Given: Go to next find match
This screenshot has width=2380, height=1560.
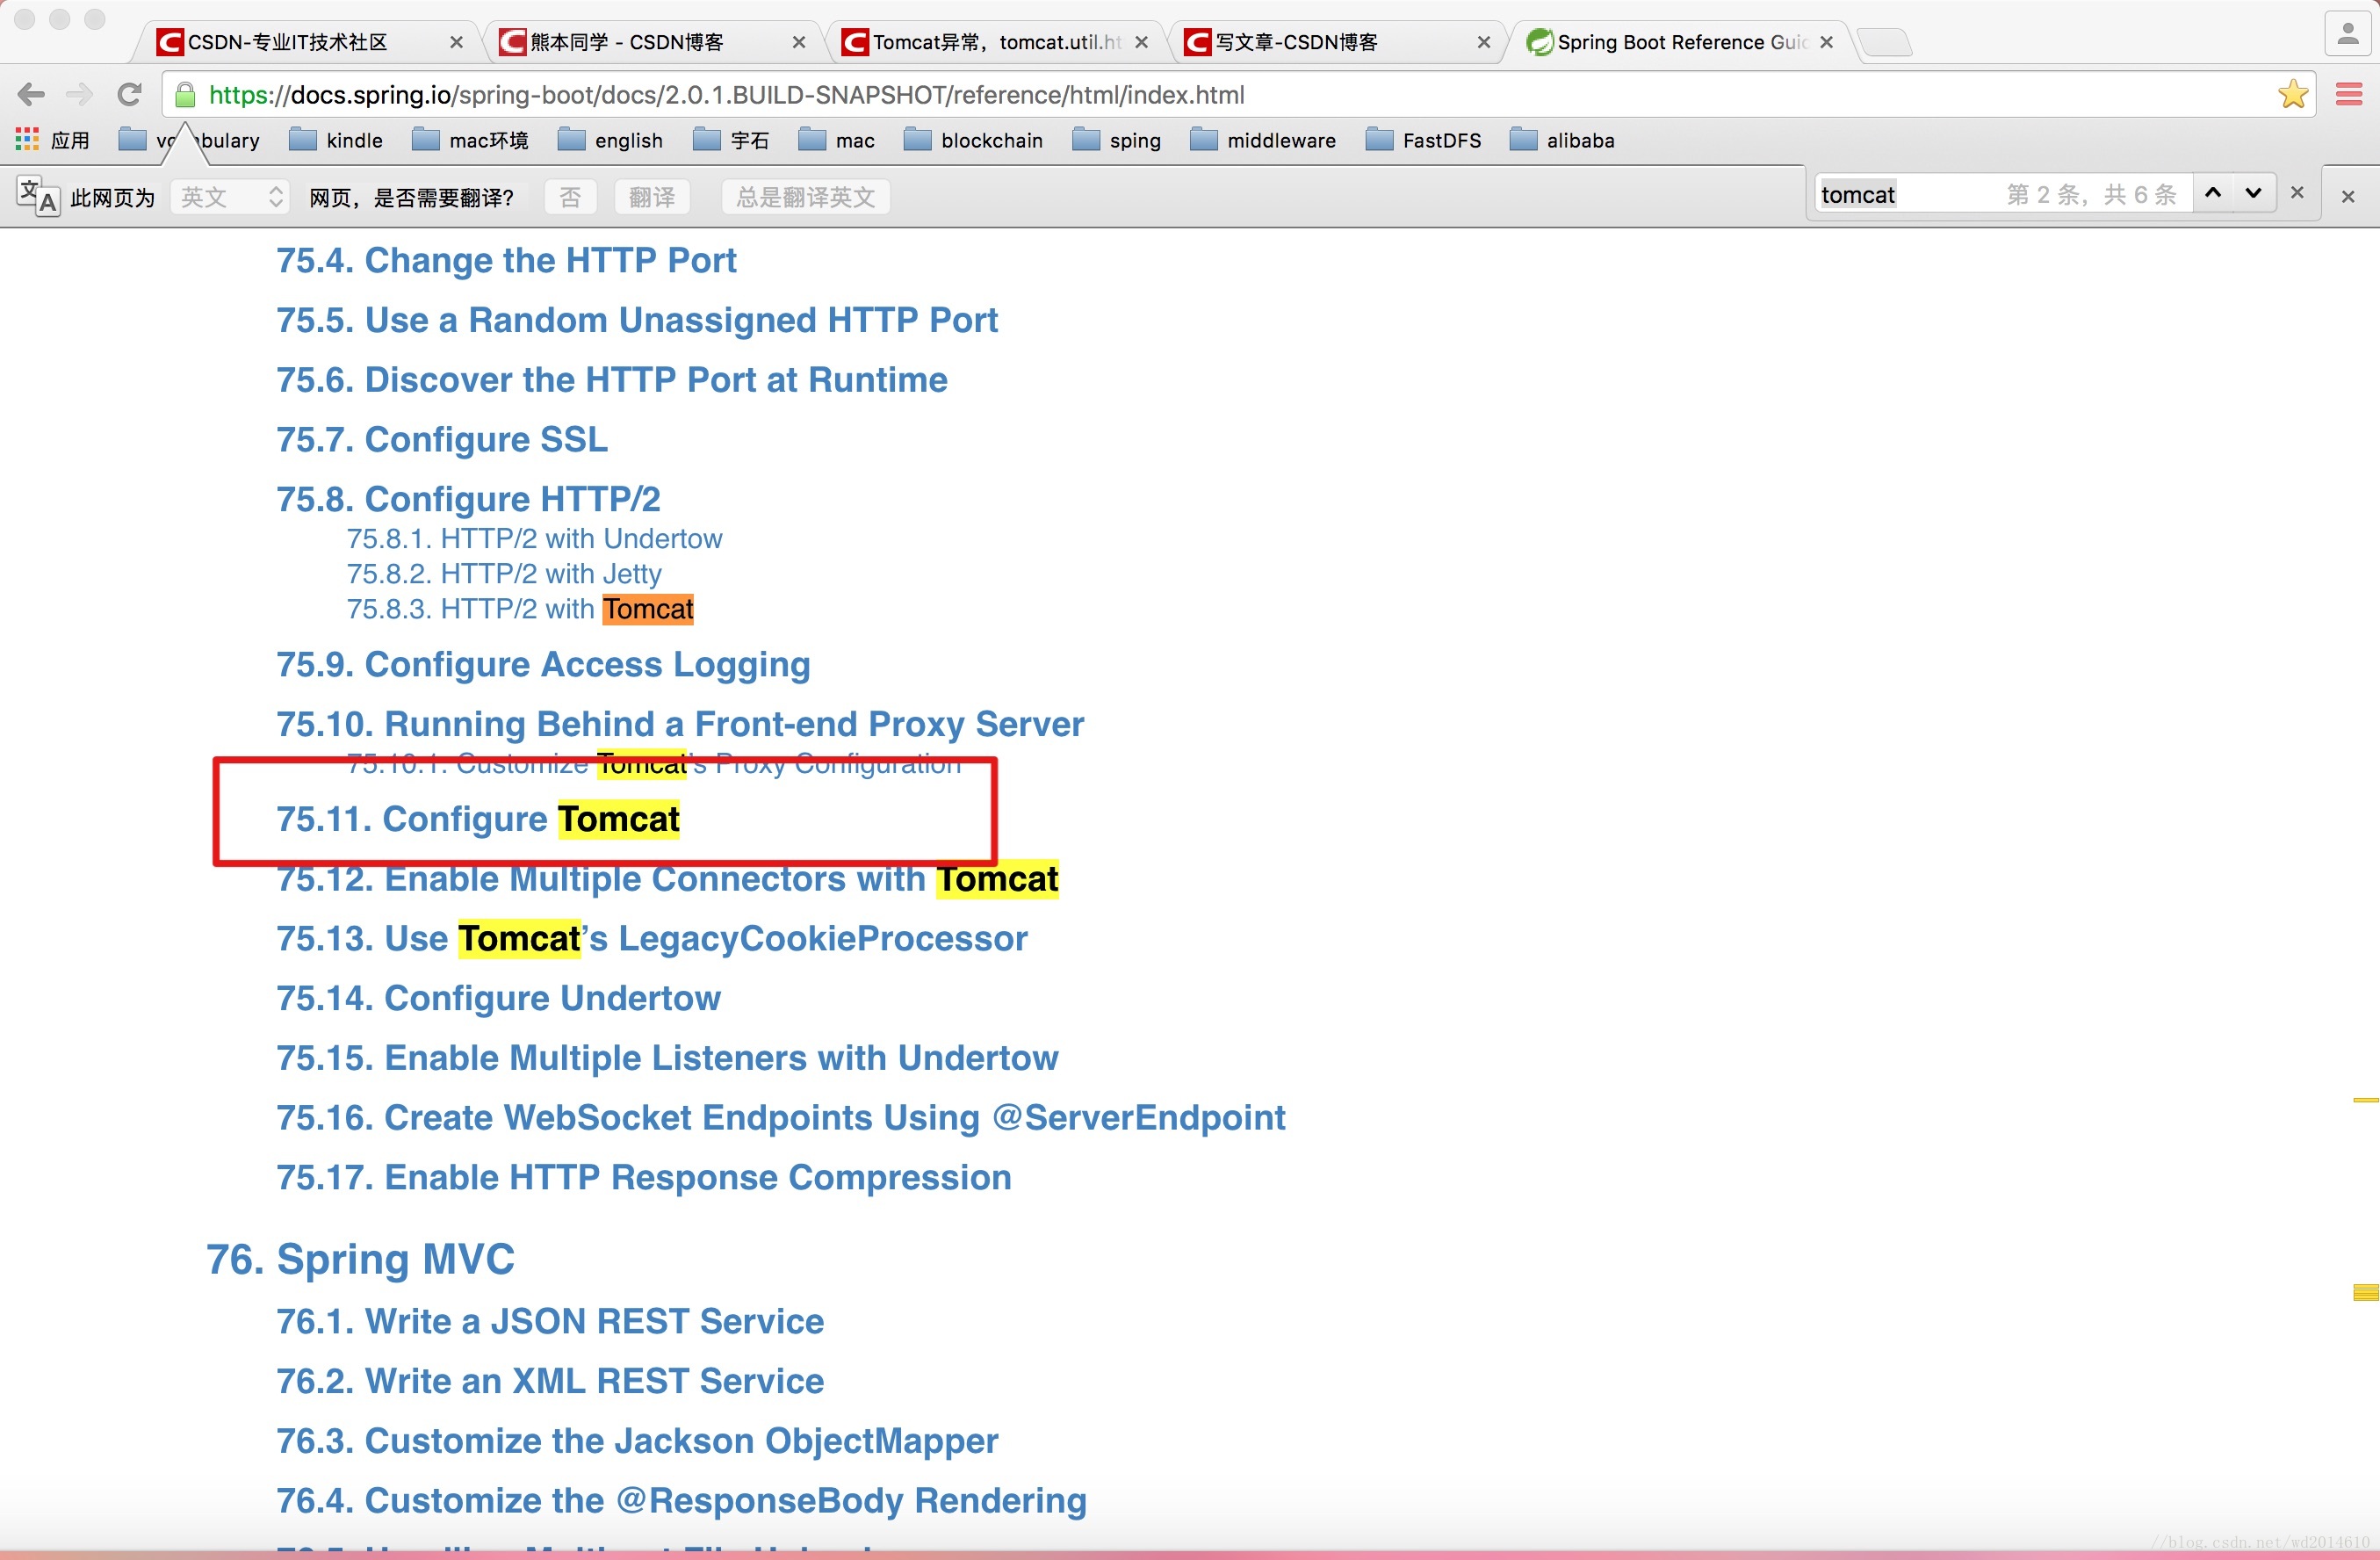Looking at the screenshot, I should tap(2253, 193).
